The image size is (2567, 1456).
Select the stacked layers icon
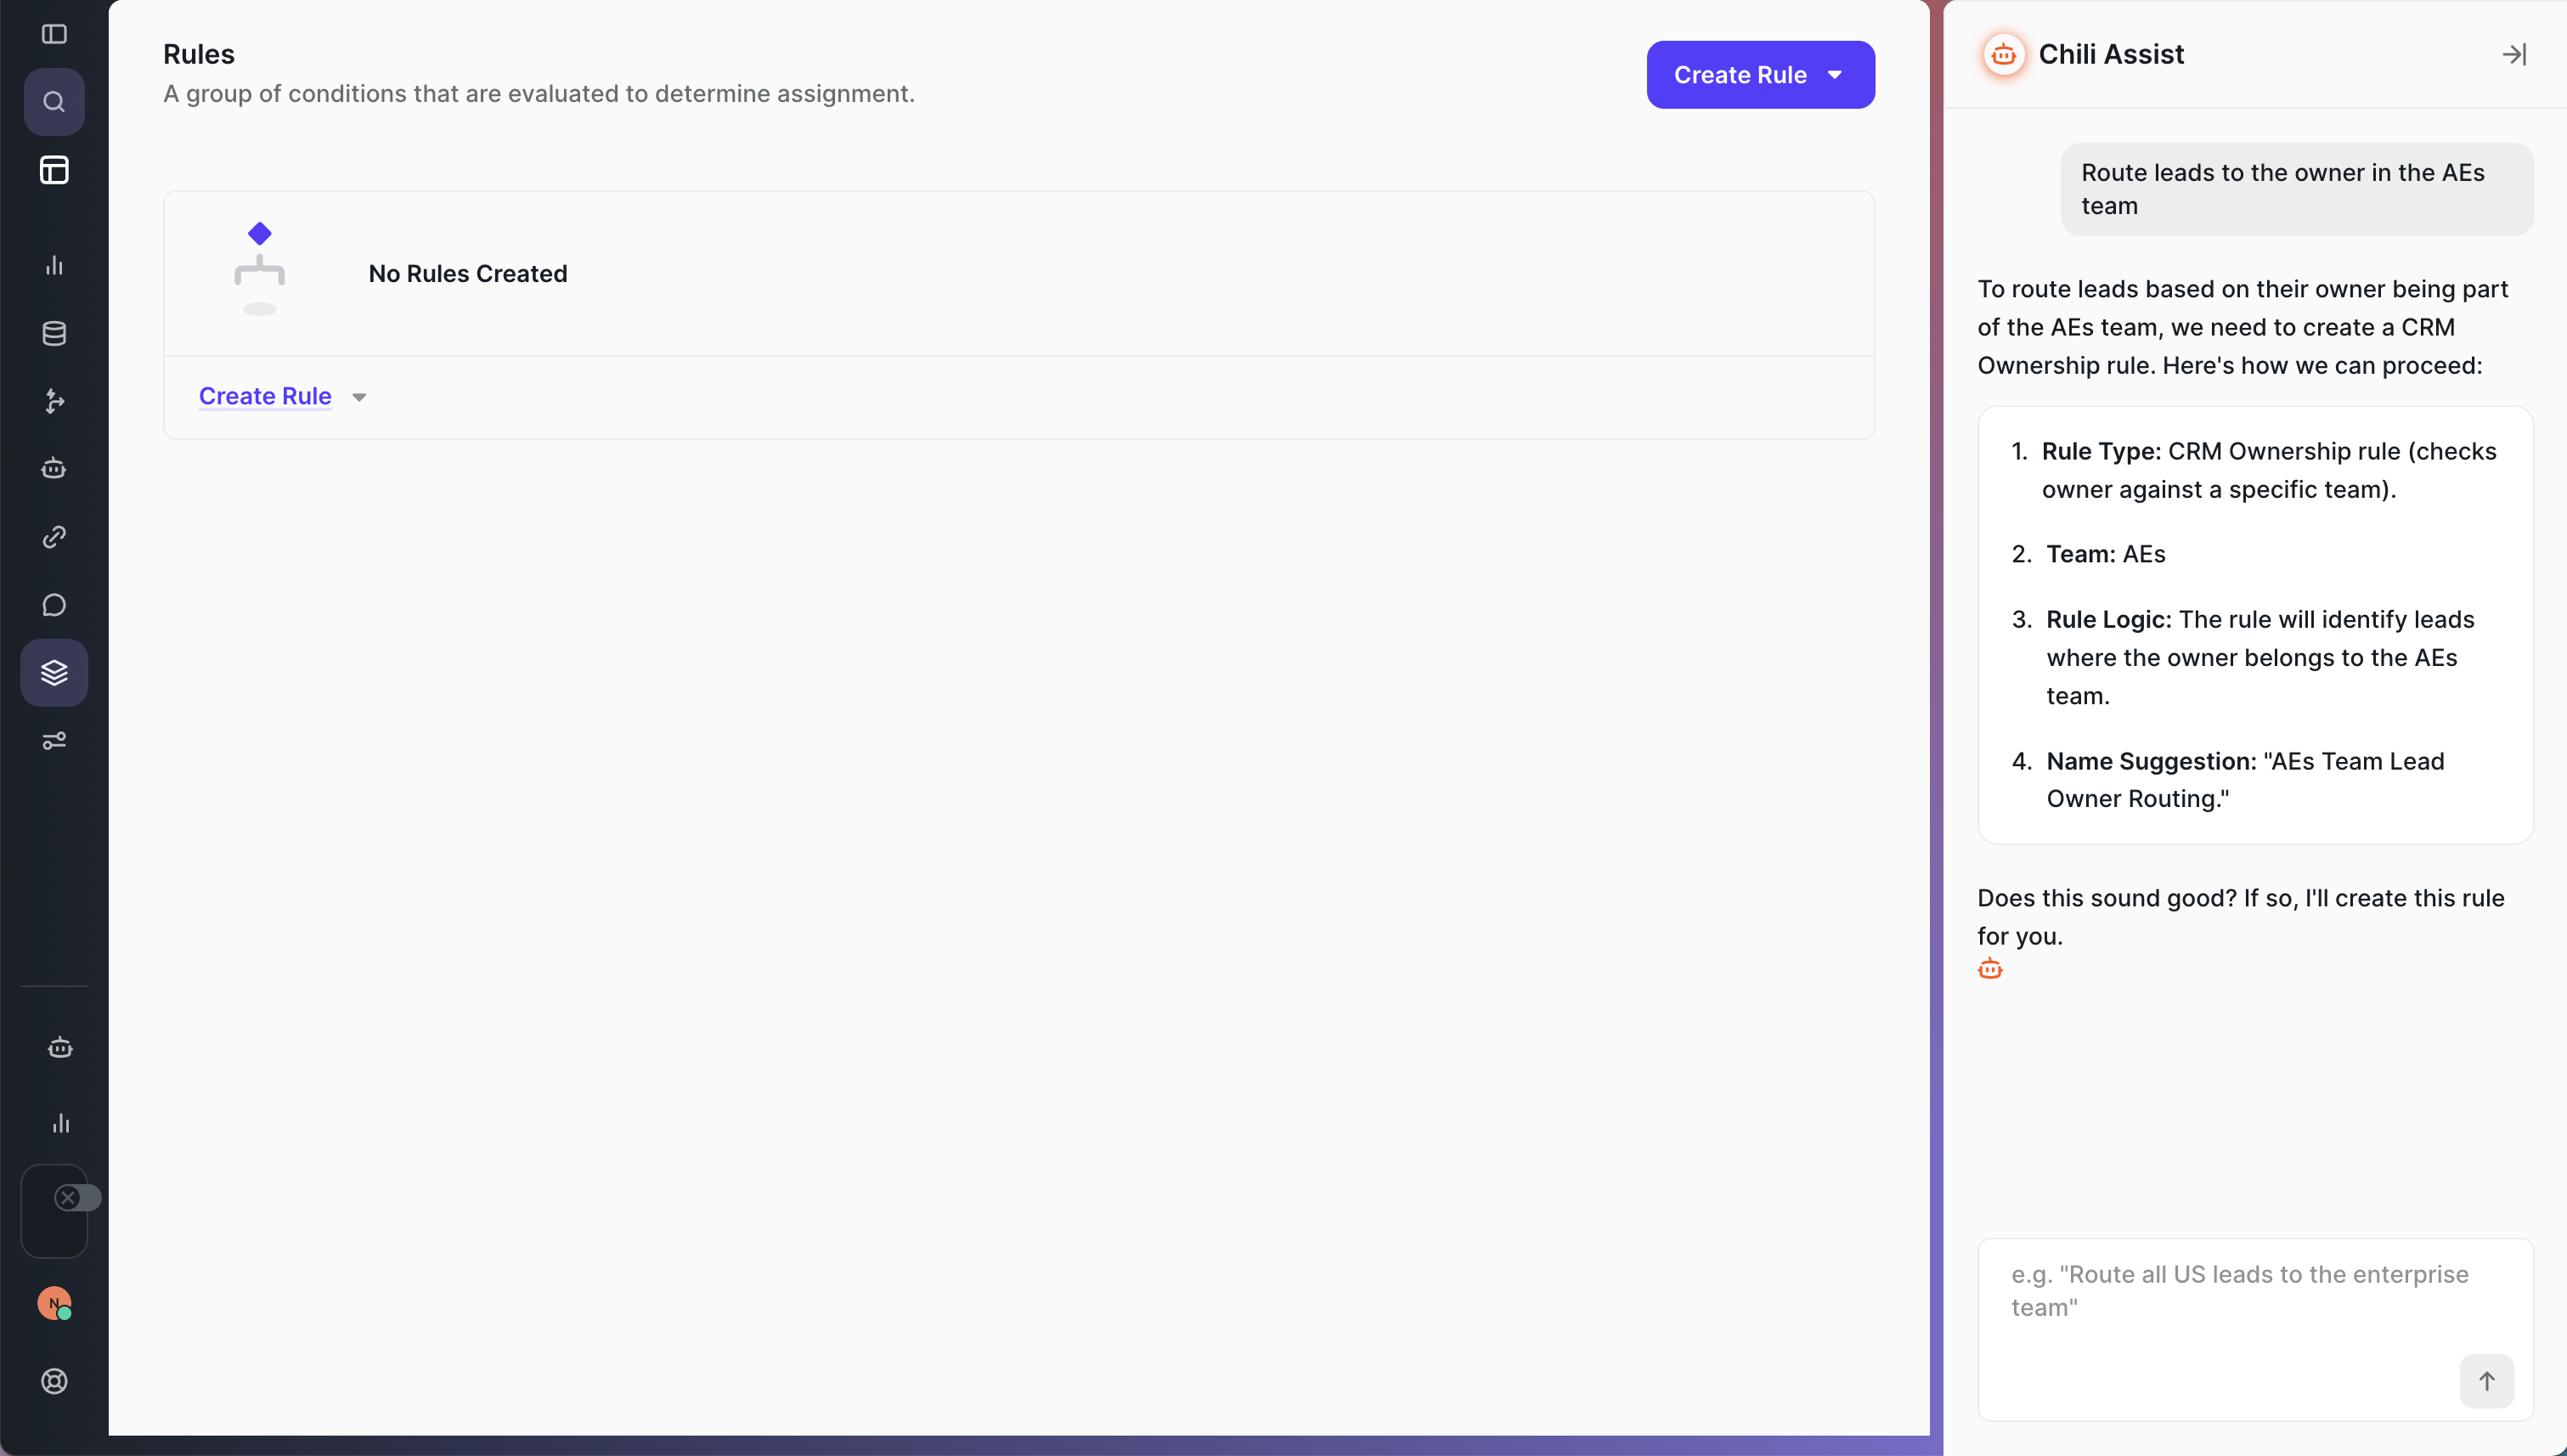pyautogui.click(x=54, y=673)
